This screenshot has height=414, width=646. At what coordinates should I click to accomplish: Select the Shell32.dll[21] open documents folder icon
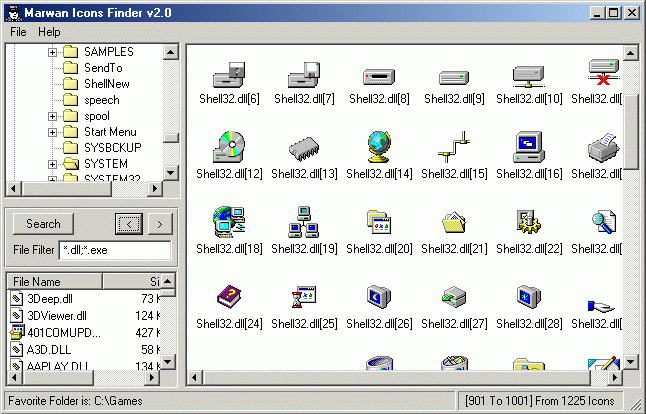[x=454, y=222]
